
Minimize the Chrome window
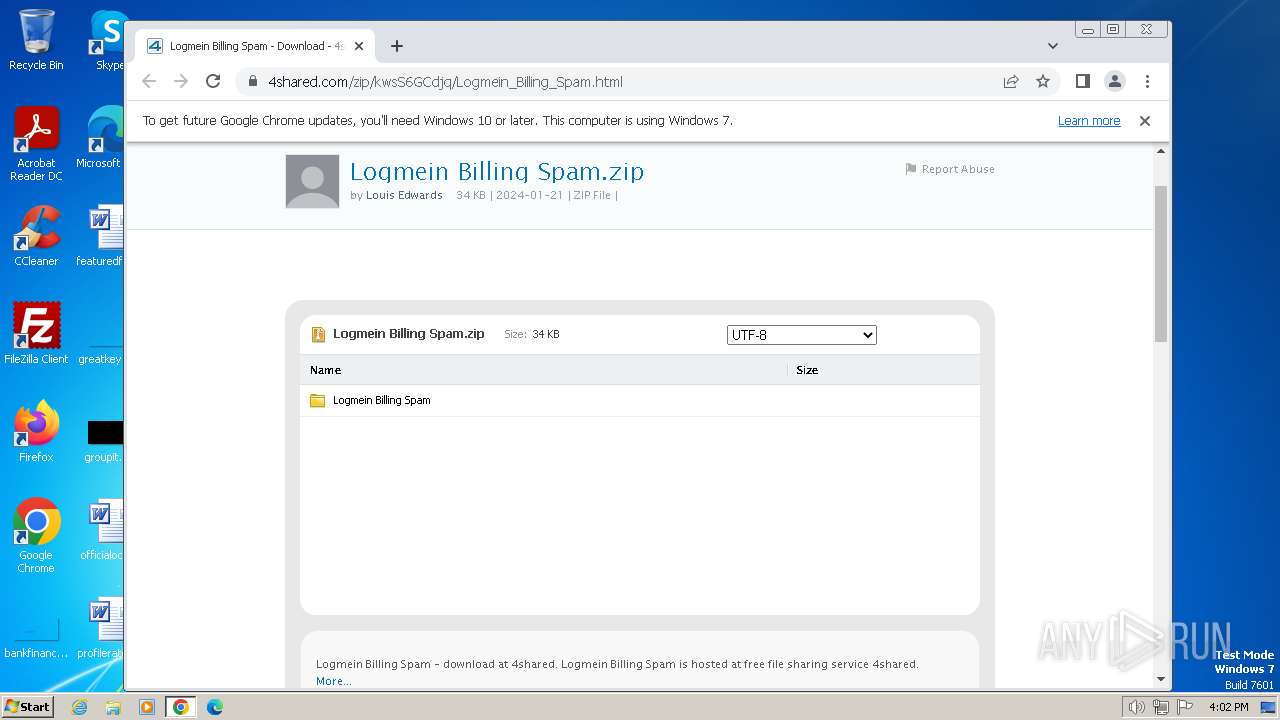[x=1087, y=30]
